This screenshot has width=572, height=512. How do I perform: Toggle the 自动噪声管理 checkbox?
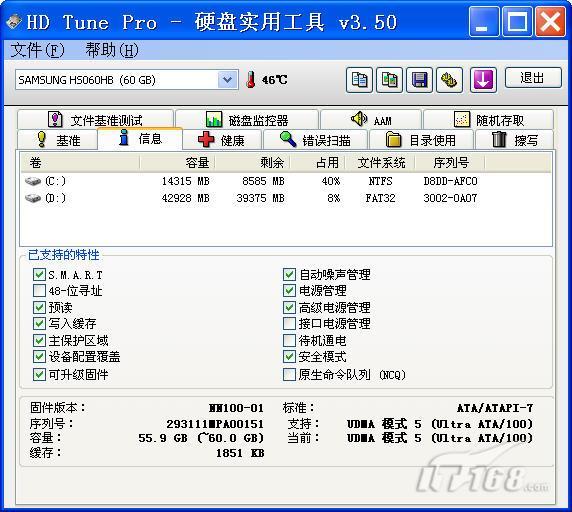click(289, 274)
